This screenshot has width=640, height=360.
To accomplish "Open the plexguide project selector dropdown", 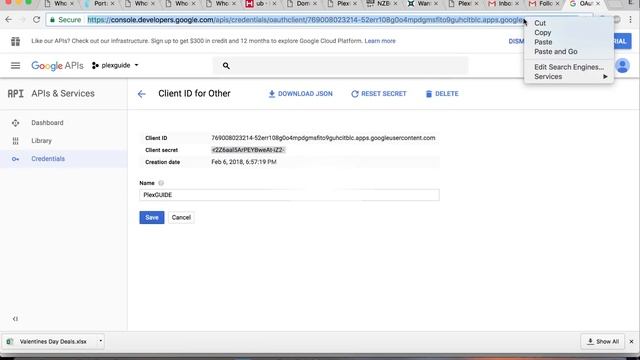I will pyautogui.click(x=115, y=65).
